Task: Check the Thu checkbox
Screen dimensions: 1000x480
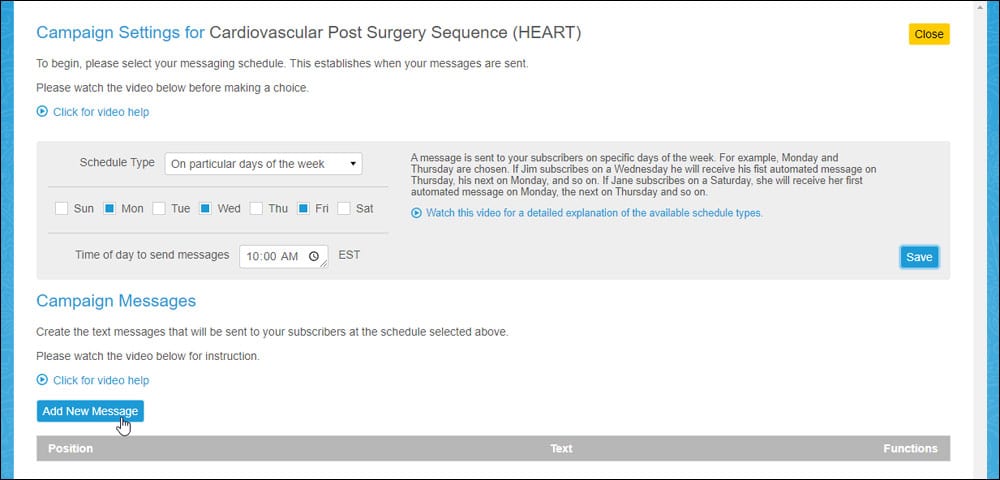Action: pos(256,208)
